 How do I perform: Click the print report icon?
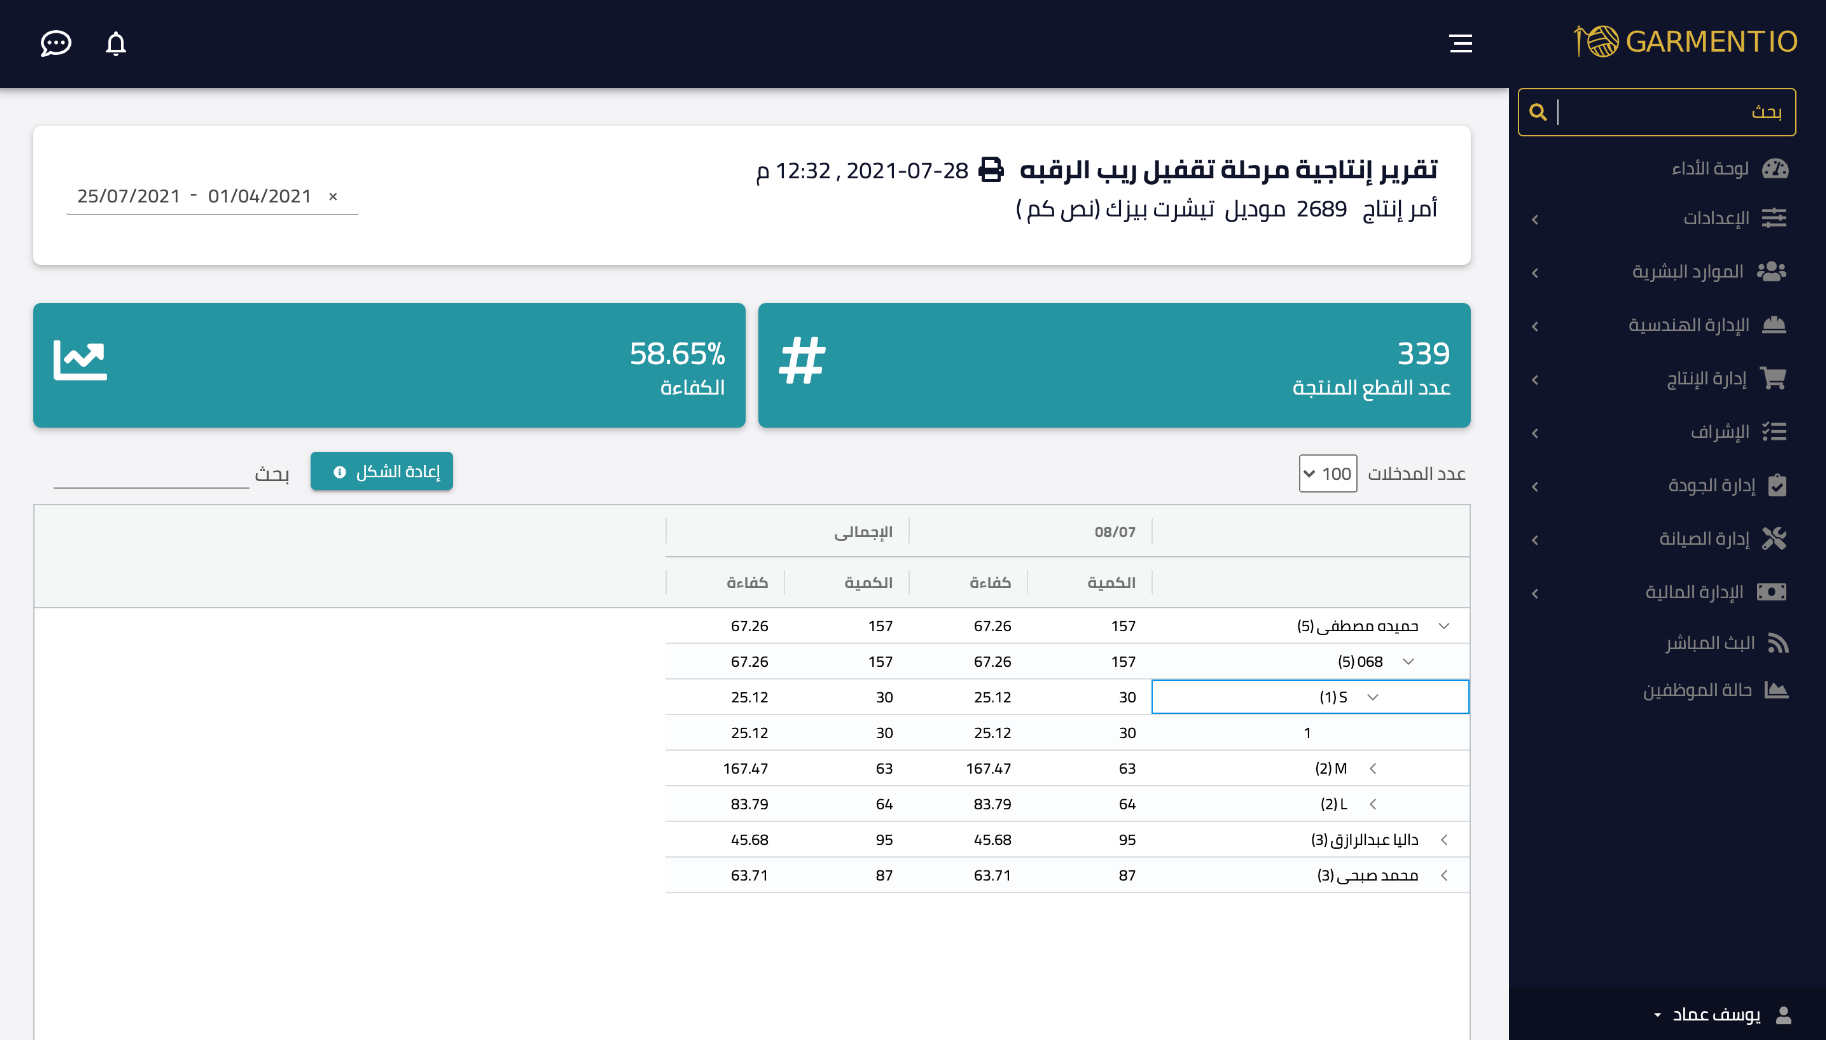[x=991, y=170]
